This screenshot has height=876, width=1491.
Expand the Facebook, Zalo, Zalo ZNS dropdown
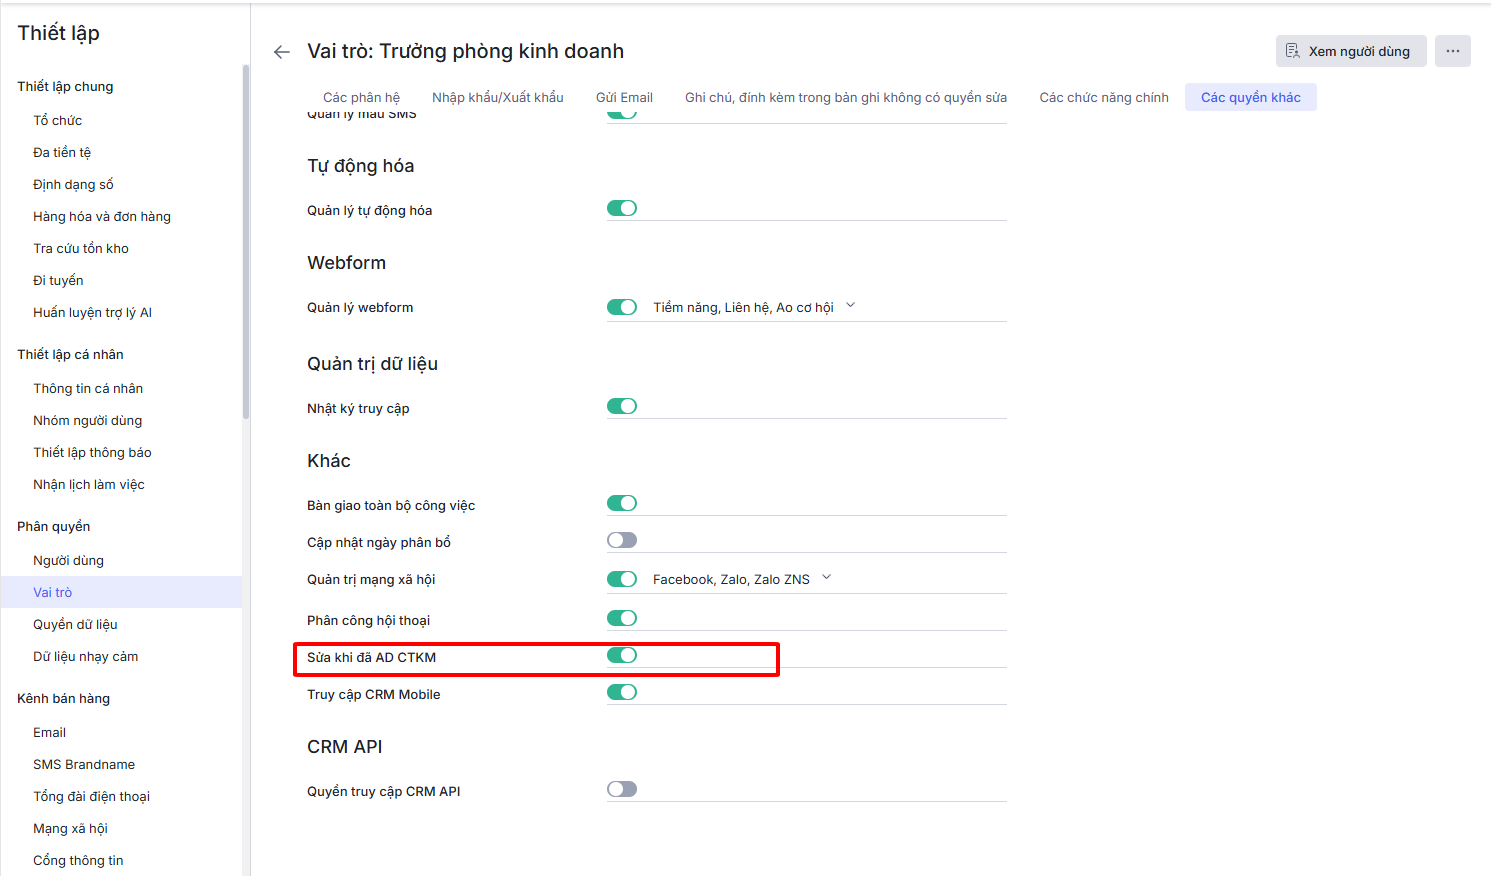pos(827,578)
